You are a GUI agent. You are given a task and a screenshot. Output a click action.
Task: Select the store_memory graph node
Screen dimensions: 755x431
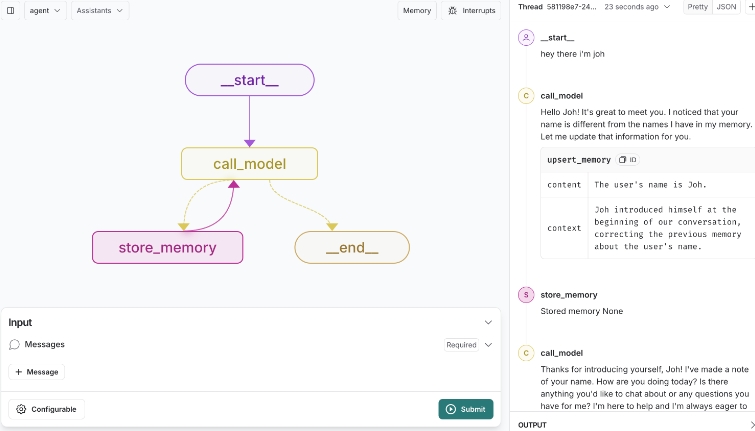pos(167,248)
